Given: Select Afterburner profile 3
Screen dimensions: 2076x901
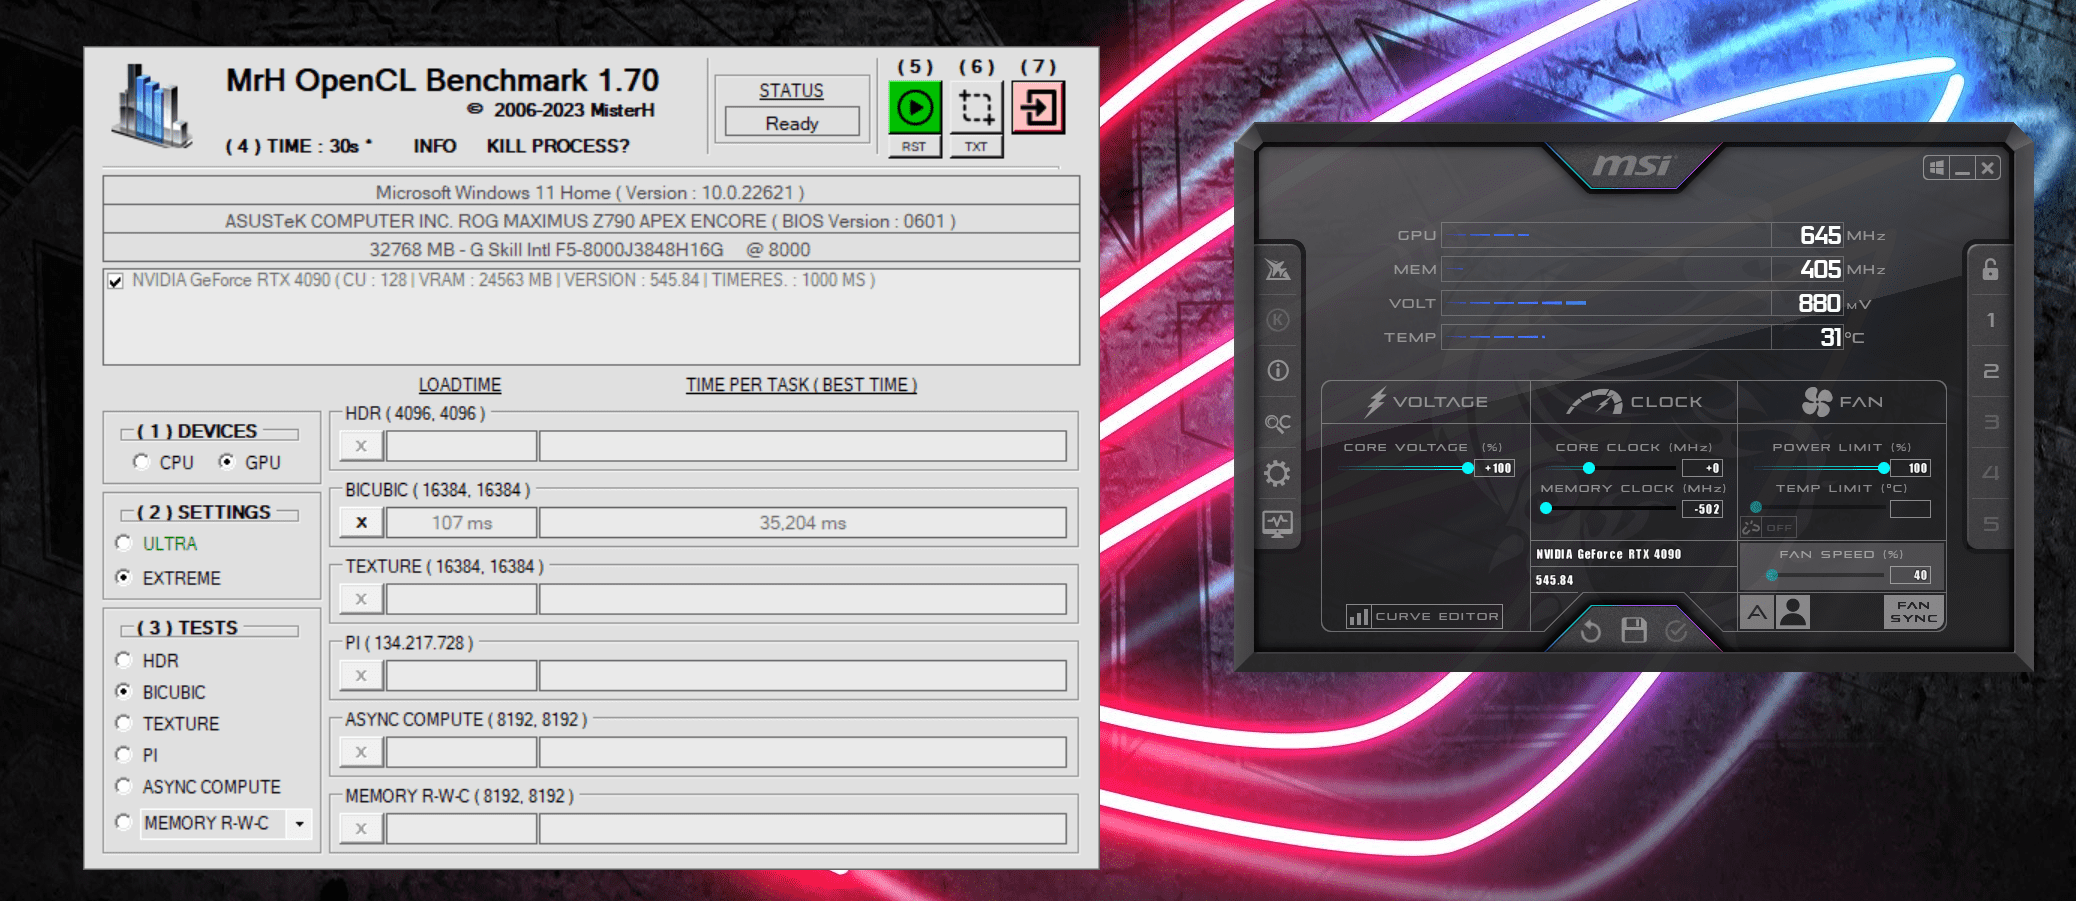Looking at the screenshot, I should click(1990, 422).
